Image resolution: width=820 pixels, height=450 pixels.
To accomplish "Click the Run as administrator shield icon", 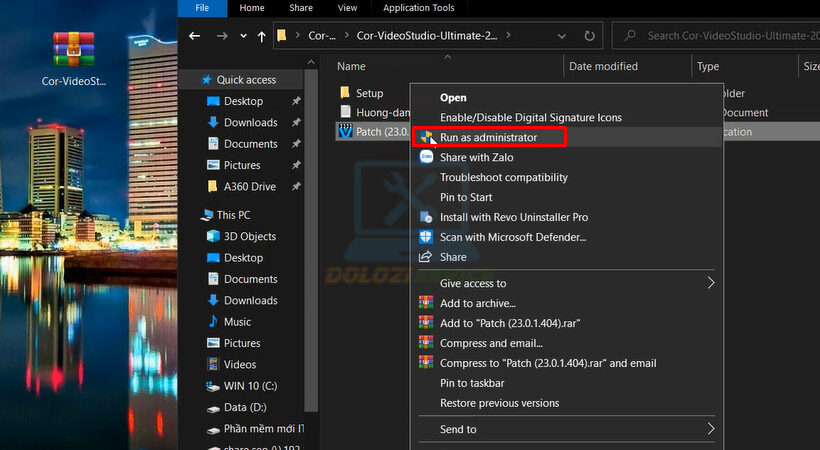I will [x=426, y=137].
